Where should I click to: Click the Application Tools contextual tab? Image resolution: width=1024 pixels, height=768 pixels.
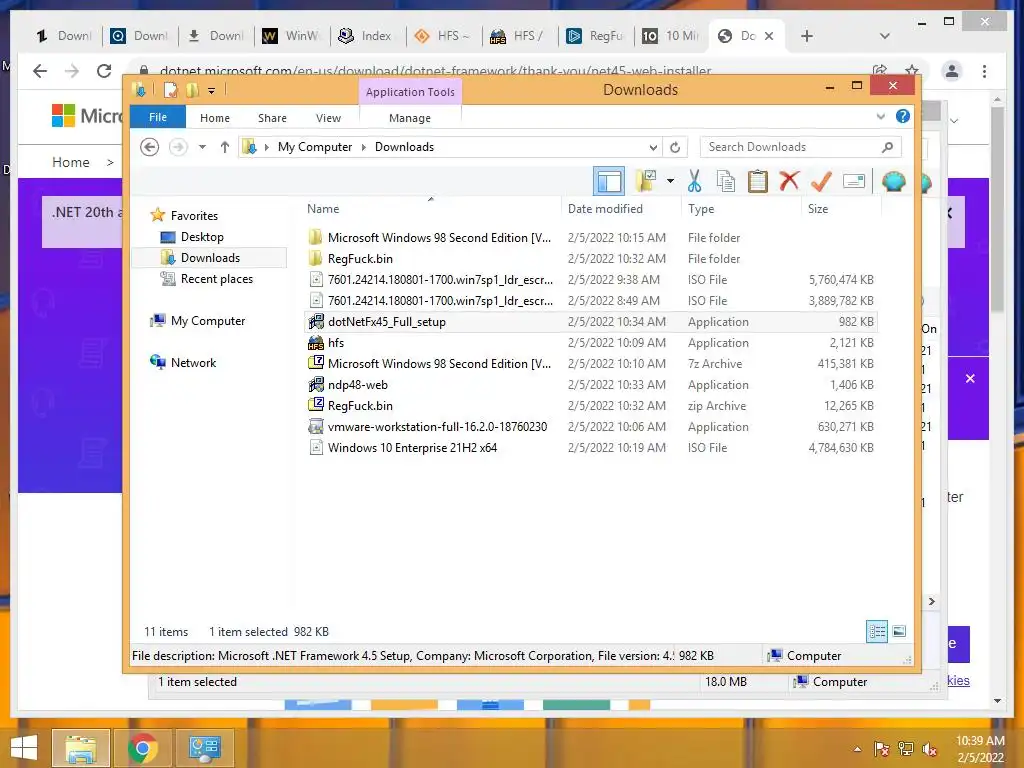[x=410, y=91]
